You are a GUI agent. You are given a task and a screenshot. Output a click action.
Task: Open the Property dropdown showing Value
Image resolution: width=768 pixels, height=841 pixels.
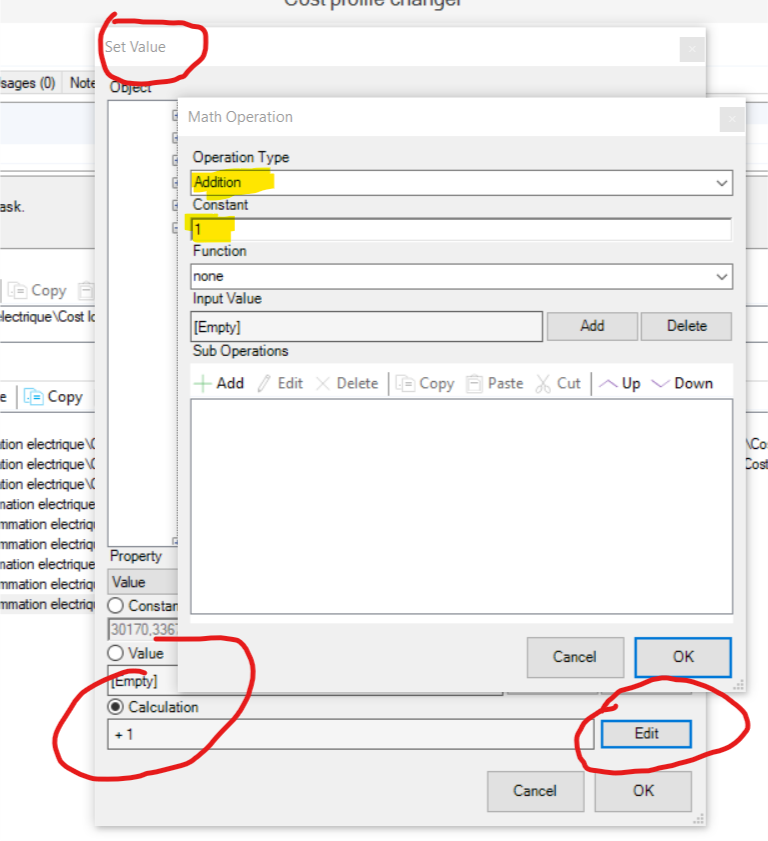click(141, 582)
